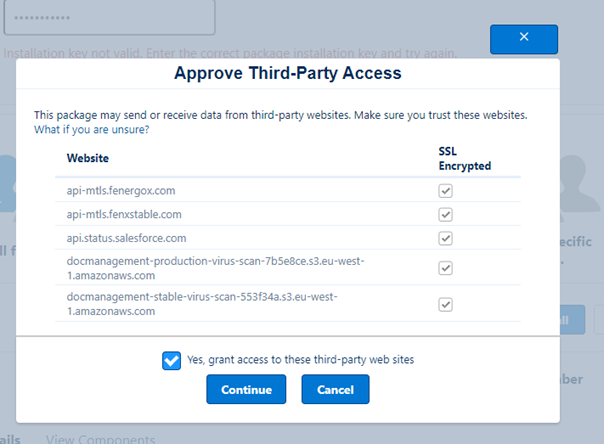Viewport: 604px width, 444px height.
Task: Toggle SSL checkbox for docmanagement-production-virus-scan row
Action: pyautogui.click(x=445, y=268)
